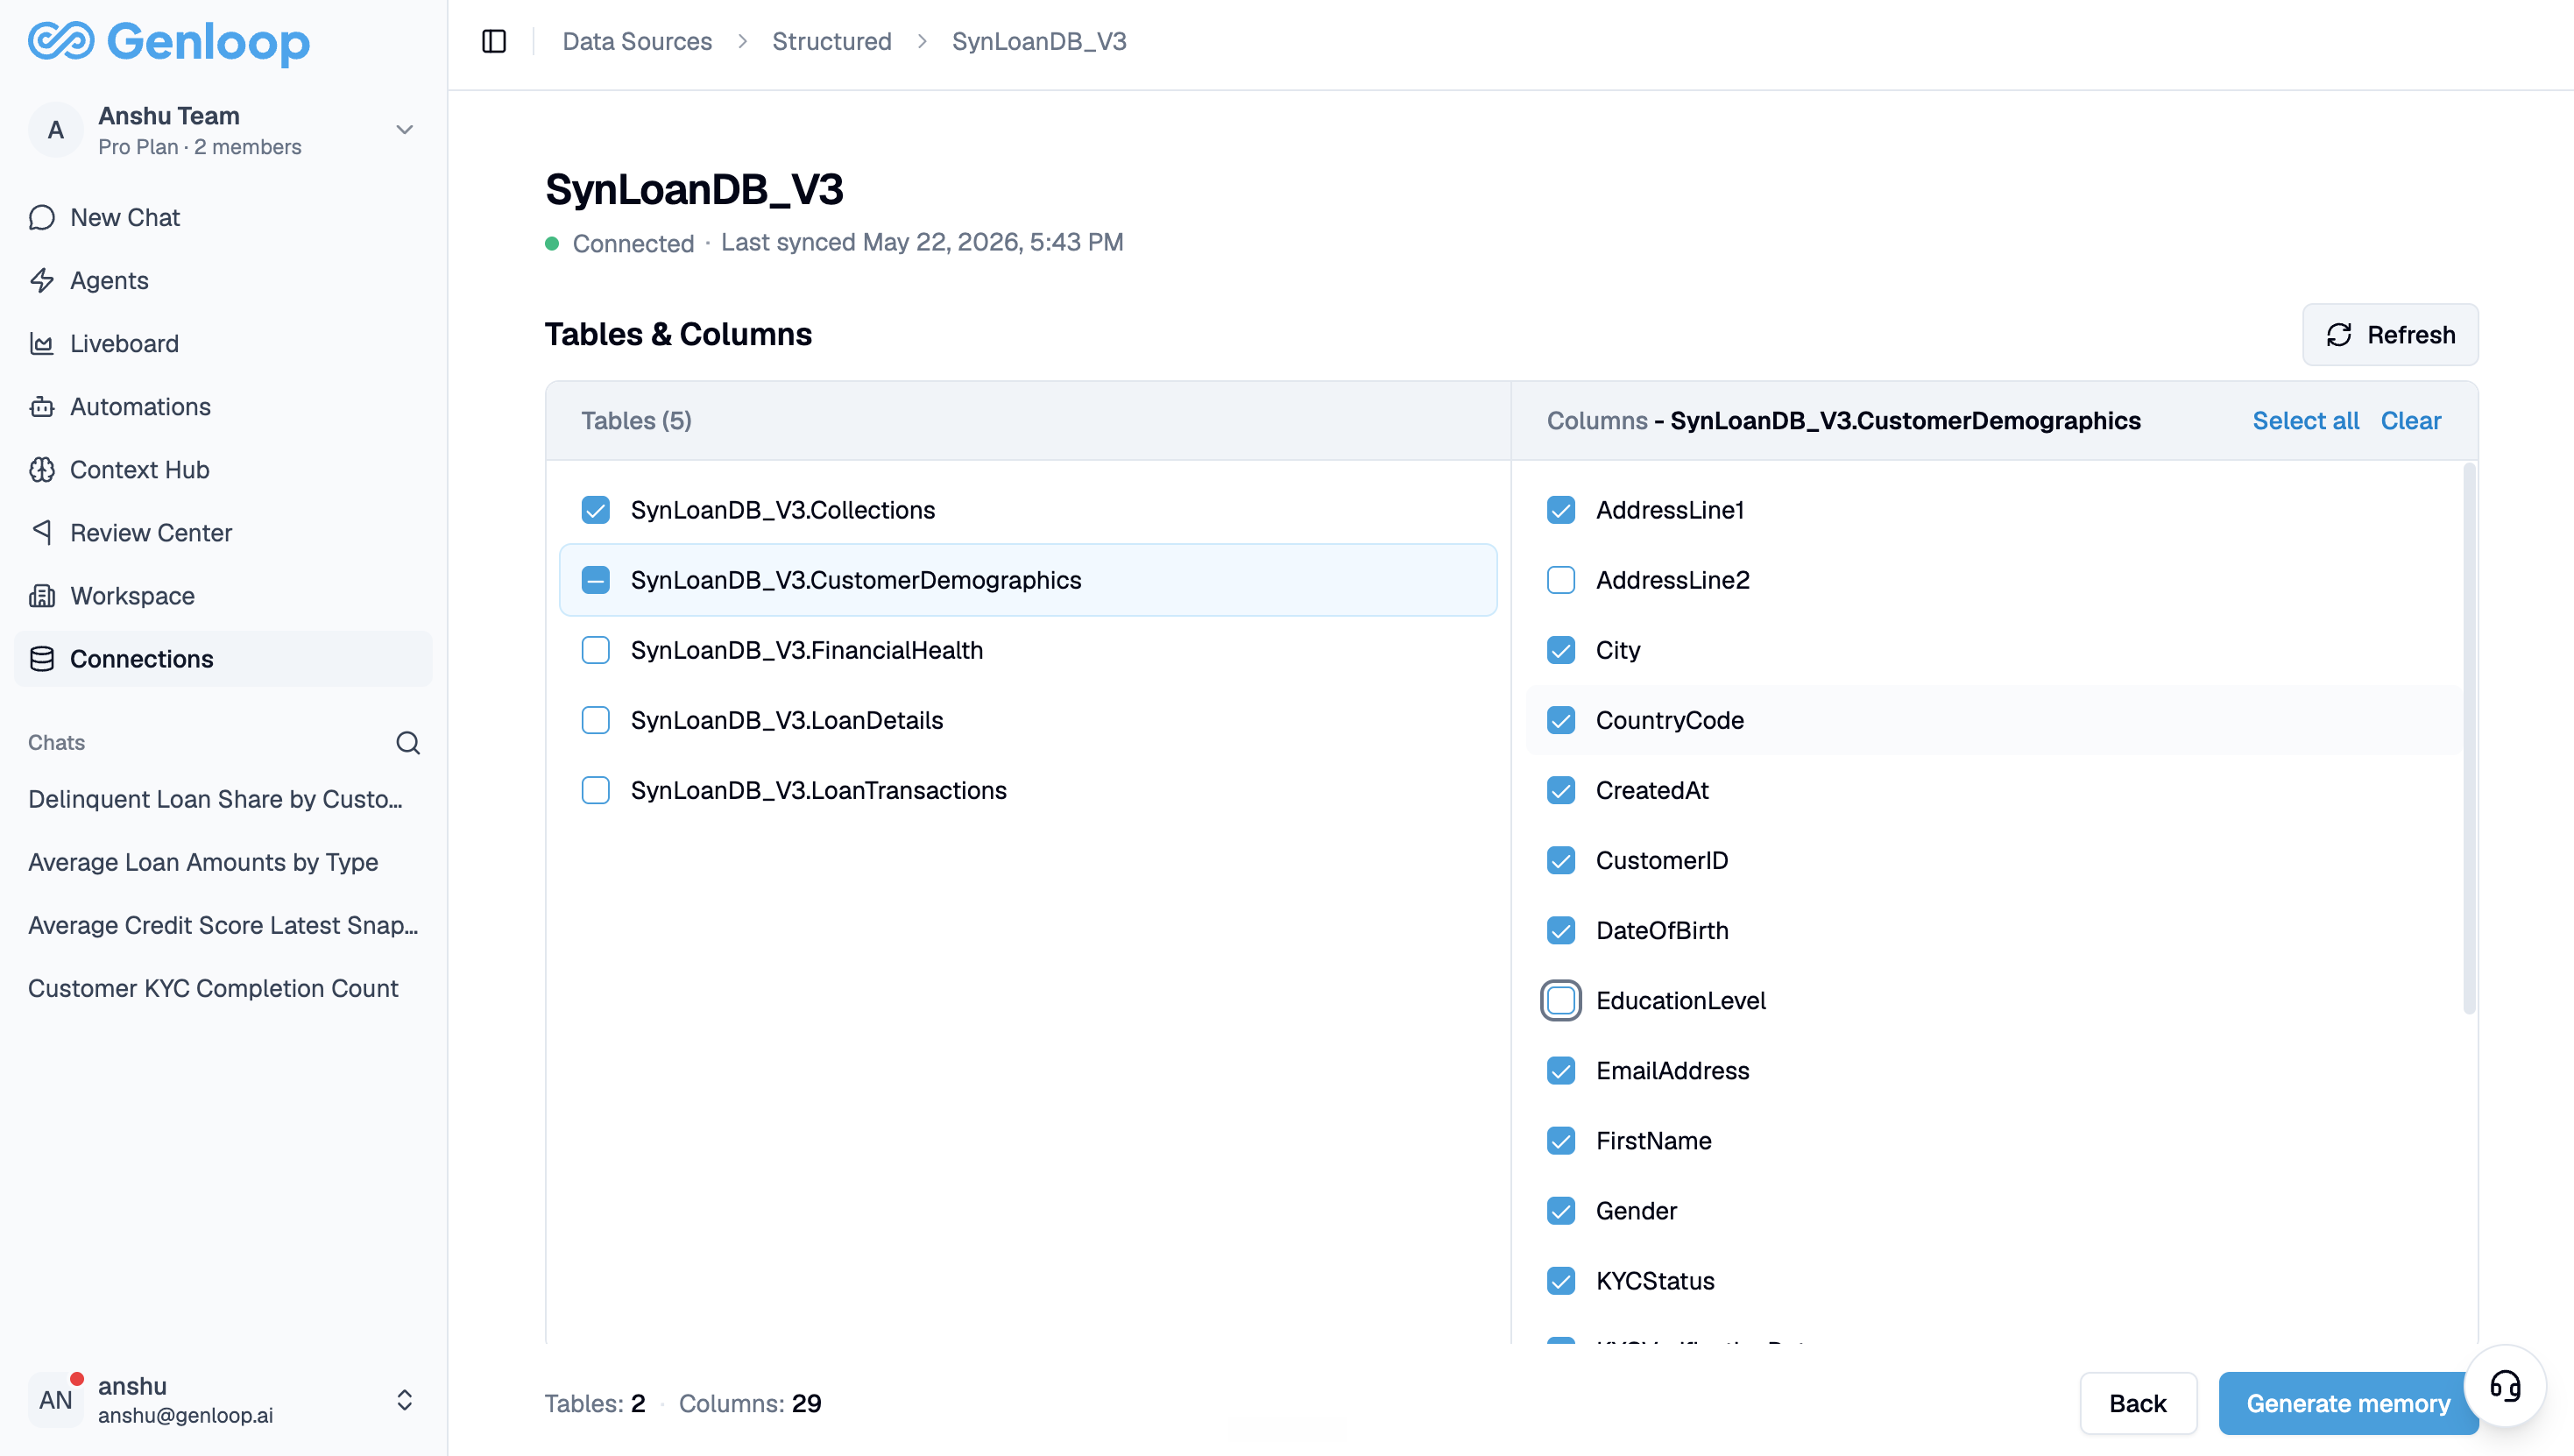The width and height of the screenshot is (2574, 1456).
Task: Uncheck the CreatedAt column checkbox
Action: tap(1561, 790)
